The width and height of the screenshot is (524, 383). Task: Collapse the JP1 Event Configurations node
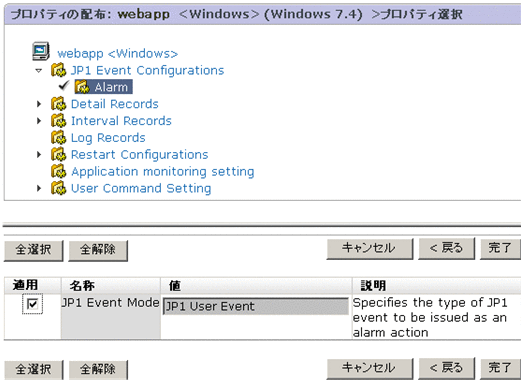tap(39, 71)
